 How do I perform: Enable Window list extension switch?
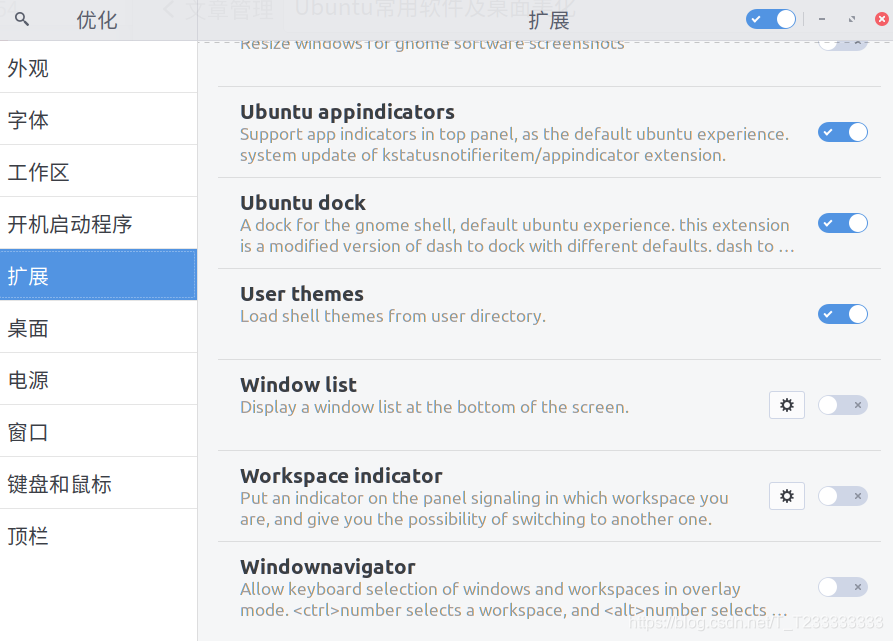pos(843,405)
